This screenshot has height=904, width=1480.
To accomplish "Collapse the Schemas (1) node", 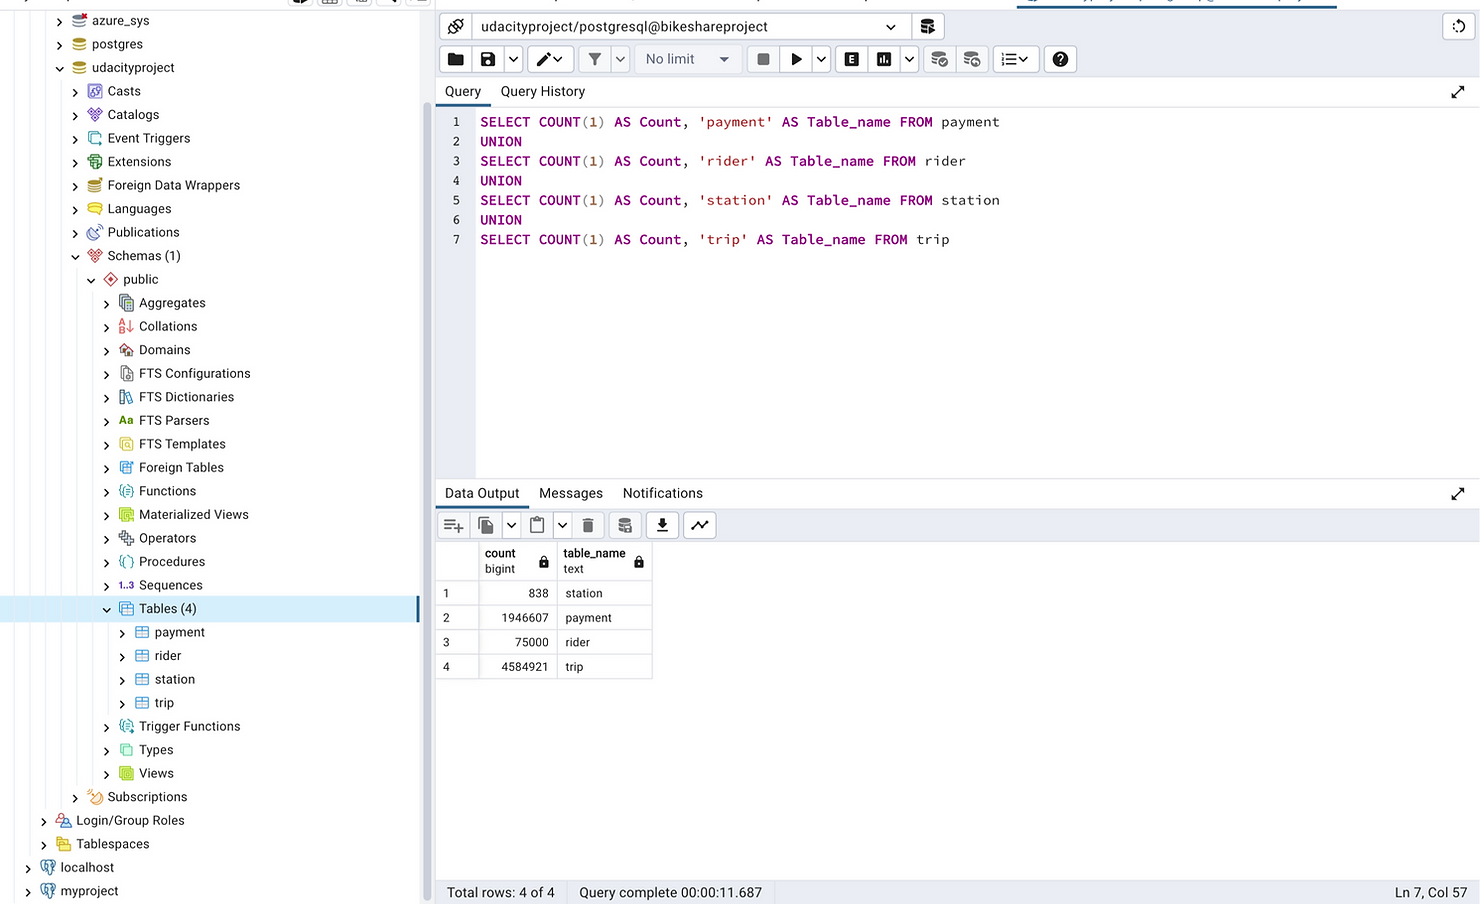I will click(75, 257).
